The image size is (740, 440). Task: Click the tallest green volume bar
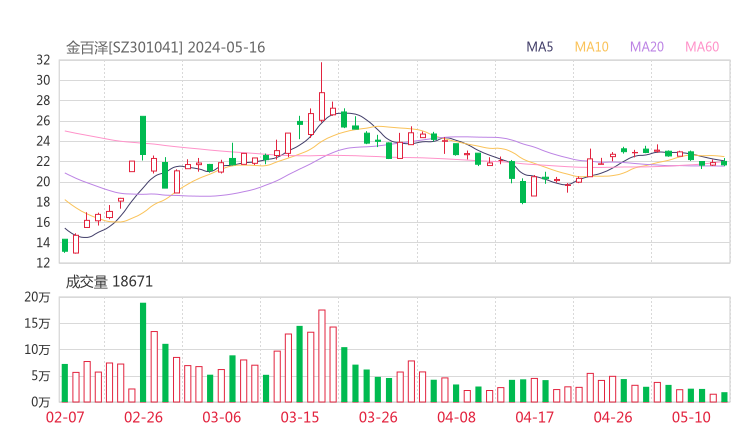(x=143, y=353)
